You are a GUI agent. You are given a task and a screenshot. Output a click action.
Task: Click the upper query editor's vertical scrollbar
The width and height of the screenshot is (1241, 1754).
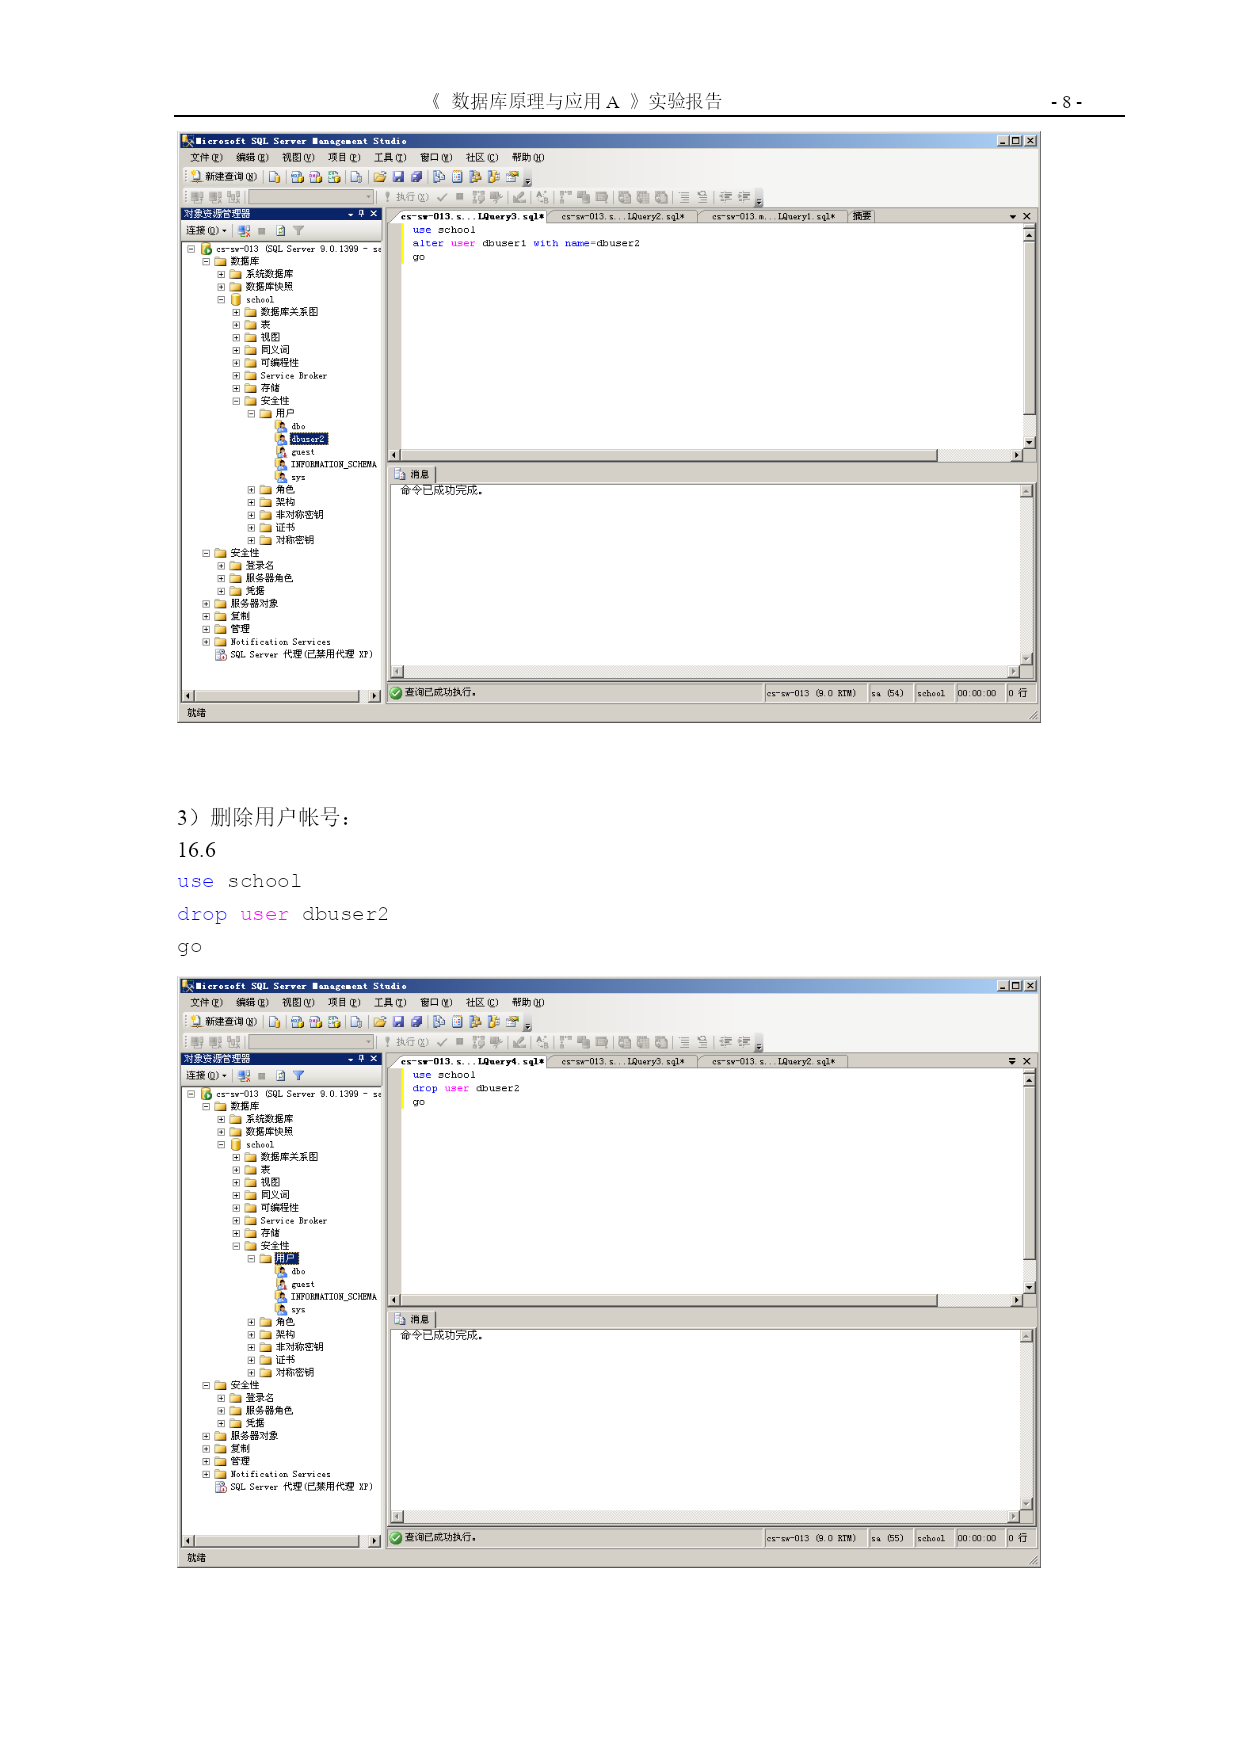1030,337
